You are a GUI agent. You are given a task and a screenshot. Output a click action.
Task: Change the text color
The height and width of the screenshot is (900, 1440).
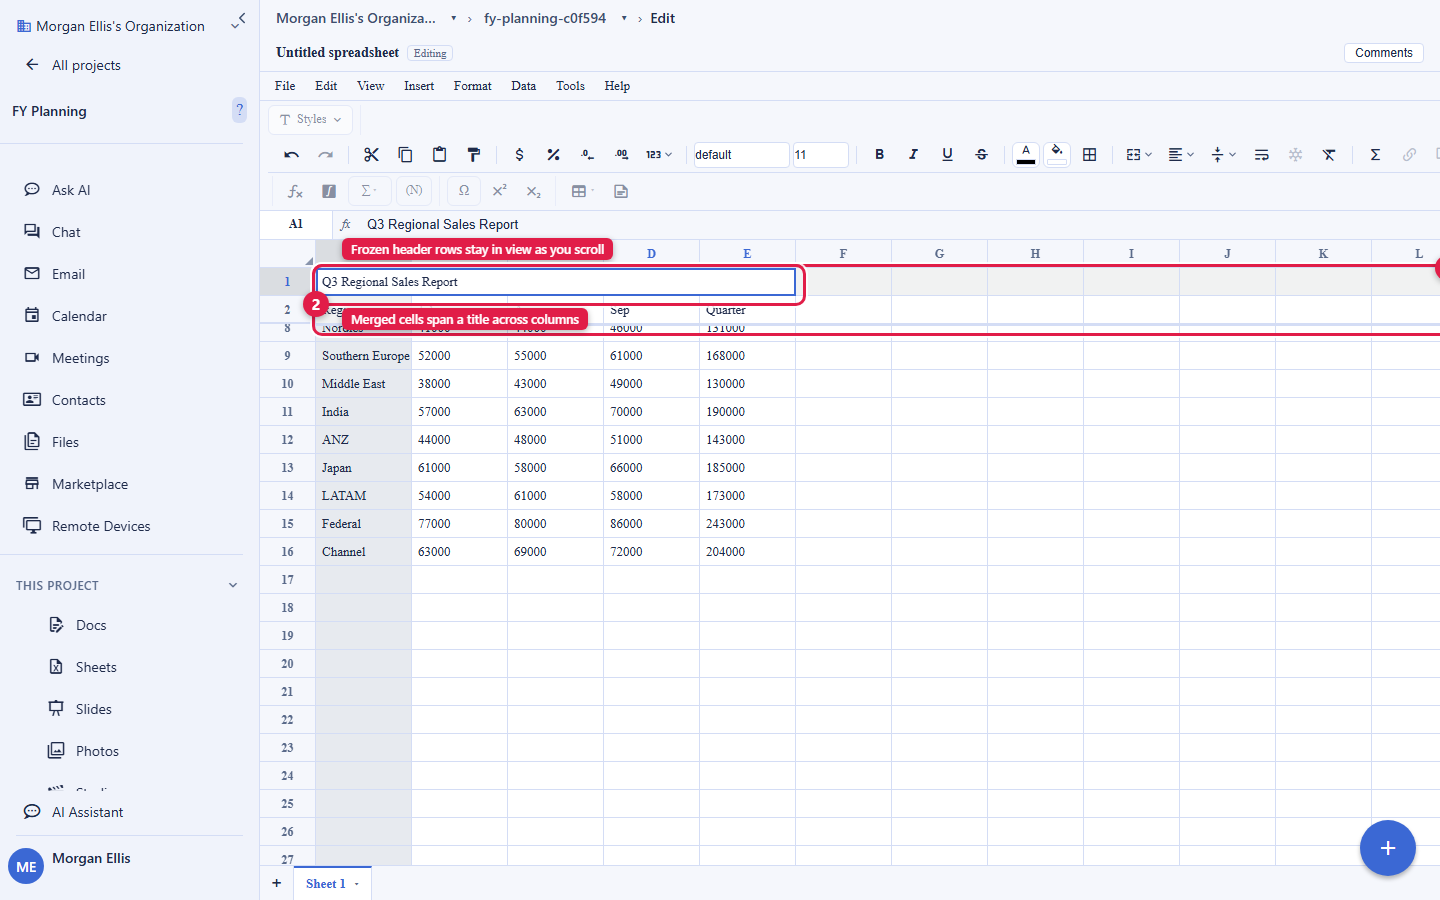coord(1025,155)
